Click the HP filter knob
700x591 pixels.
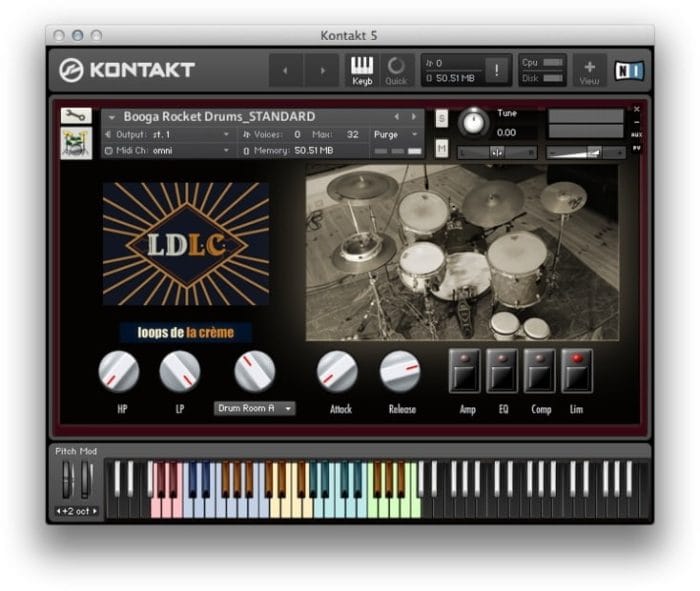[119, 371]
